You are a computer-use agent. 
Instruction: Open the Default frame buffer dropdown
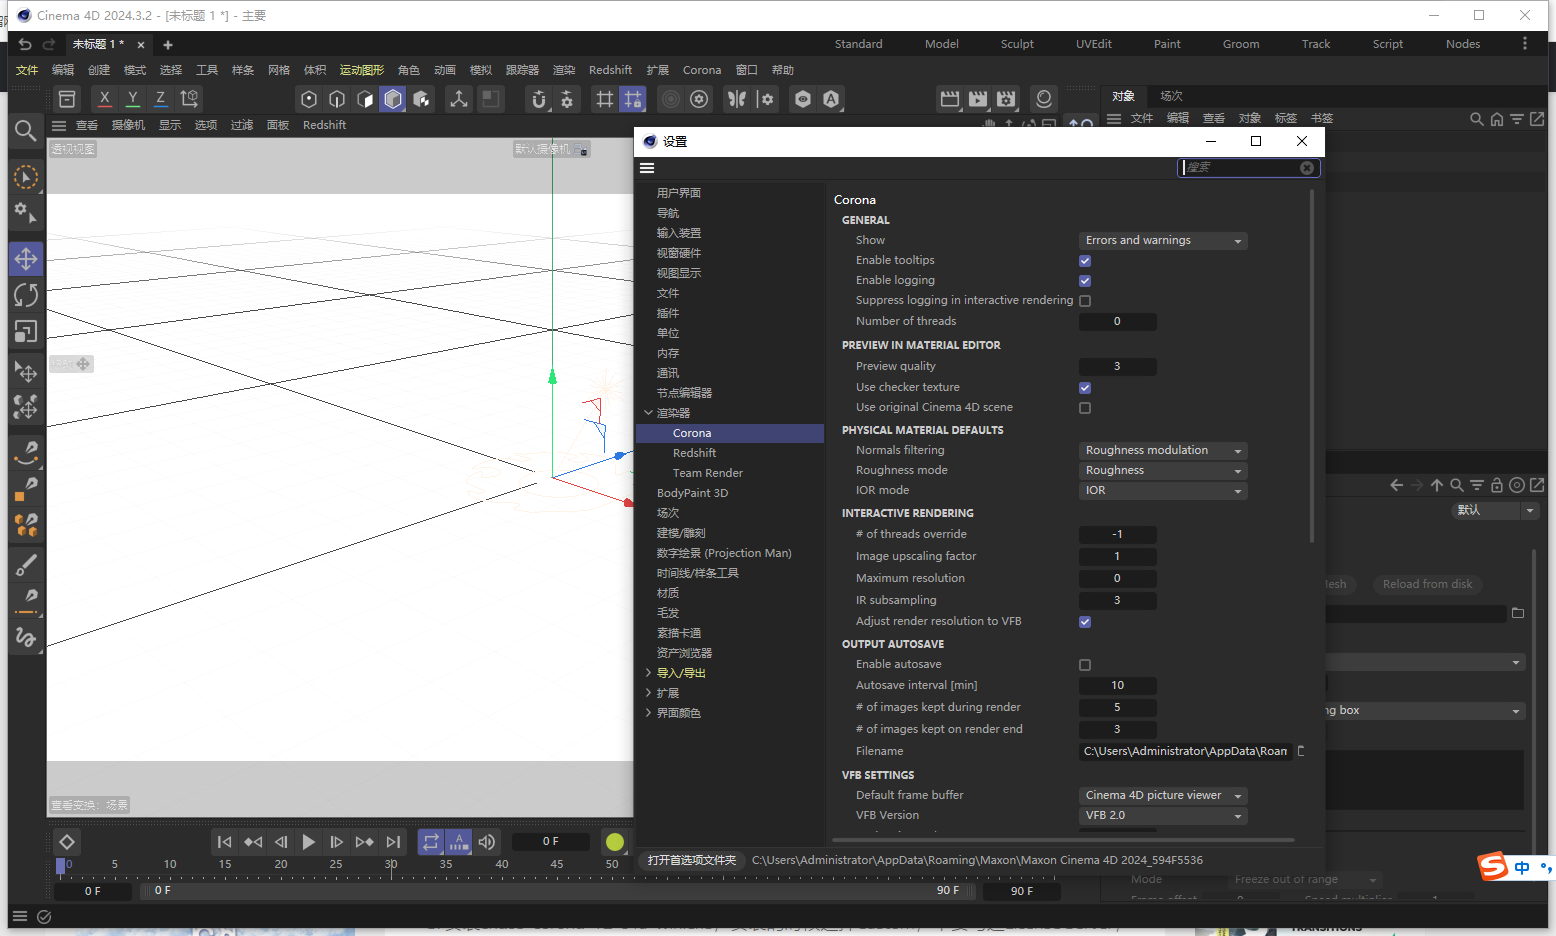1163,796
